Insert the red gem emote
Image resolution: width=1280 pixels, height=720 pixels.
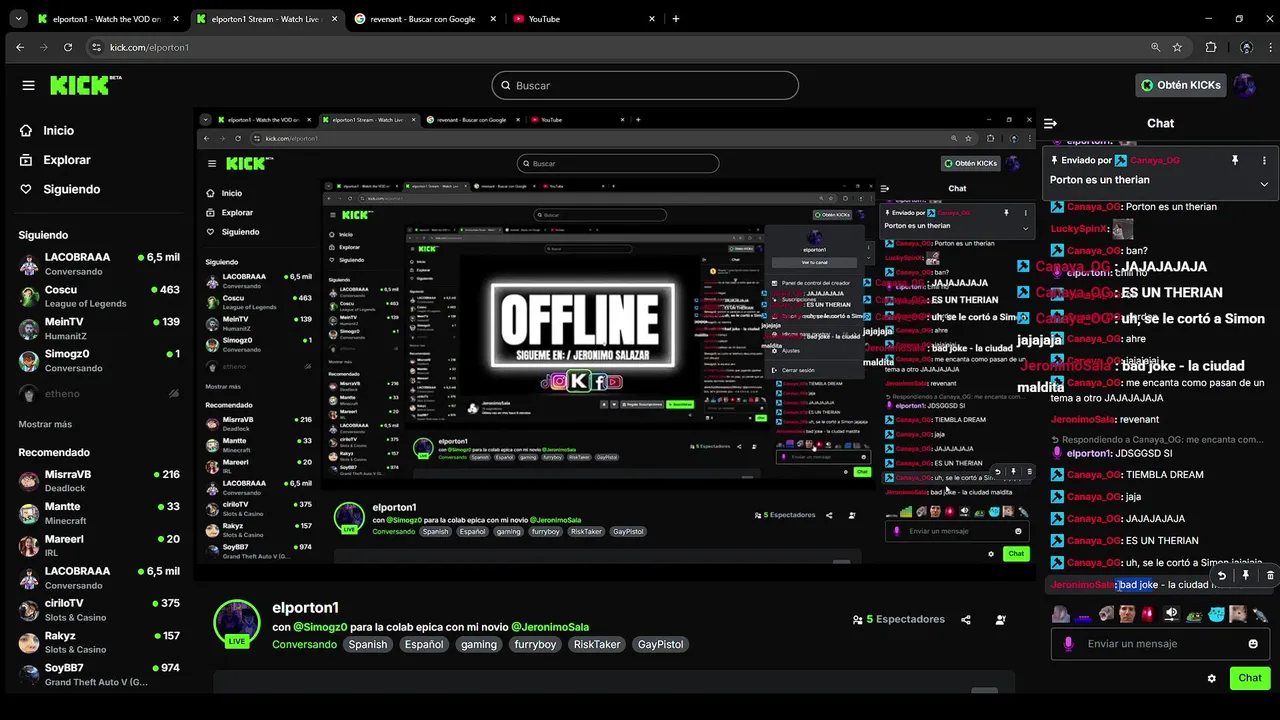pos(1147,614)
